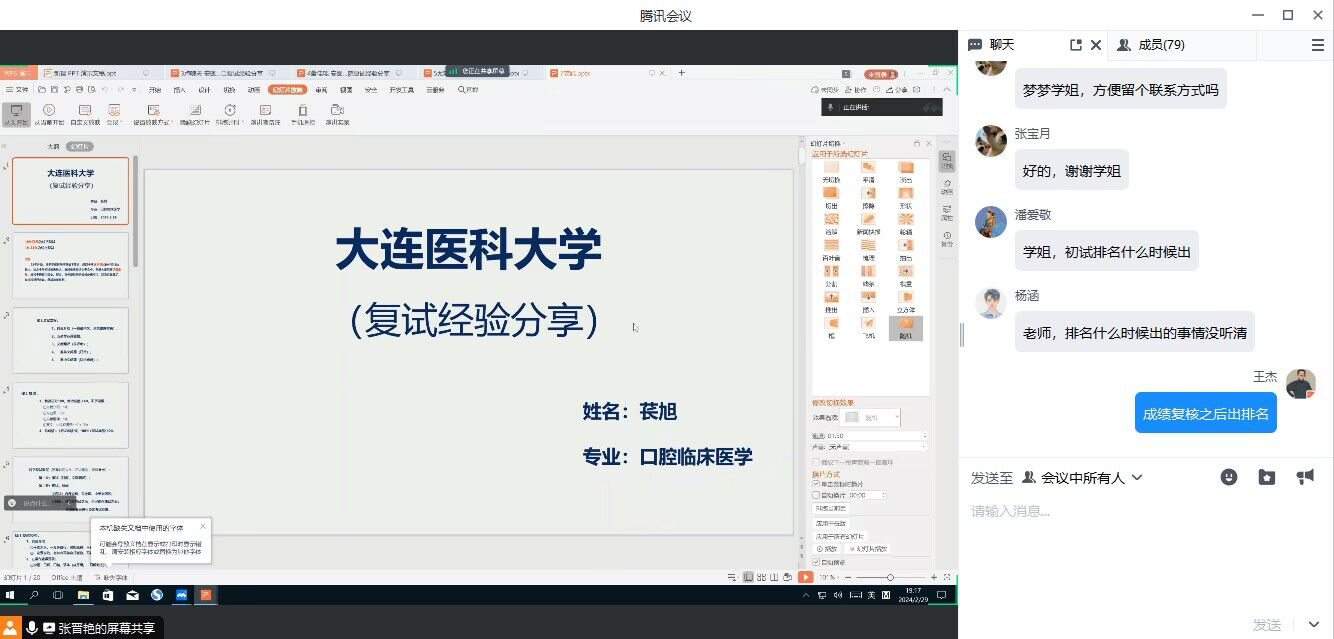Open the emoji picker in chat
Image resolution: width=1334 pixels, height=639 pixels.
click(x=1229, y=478)
